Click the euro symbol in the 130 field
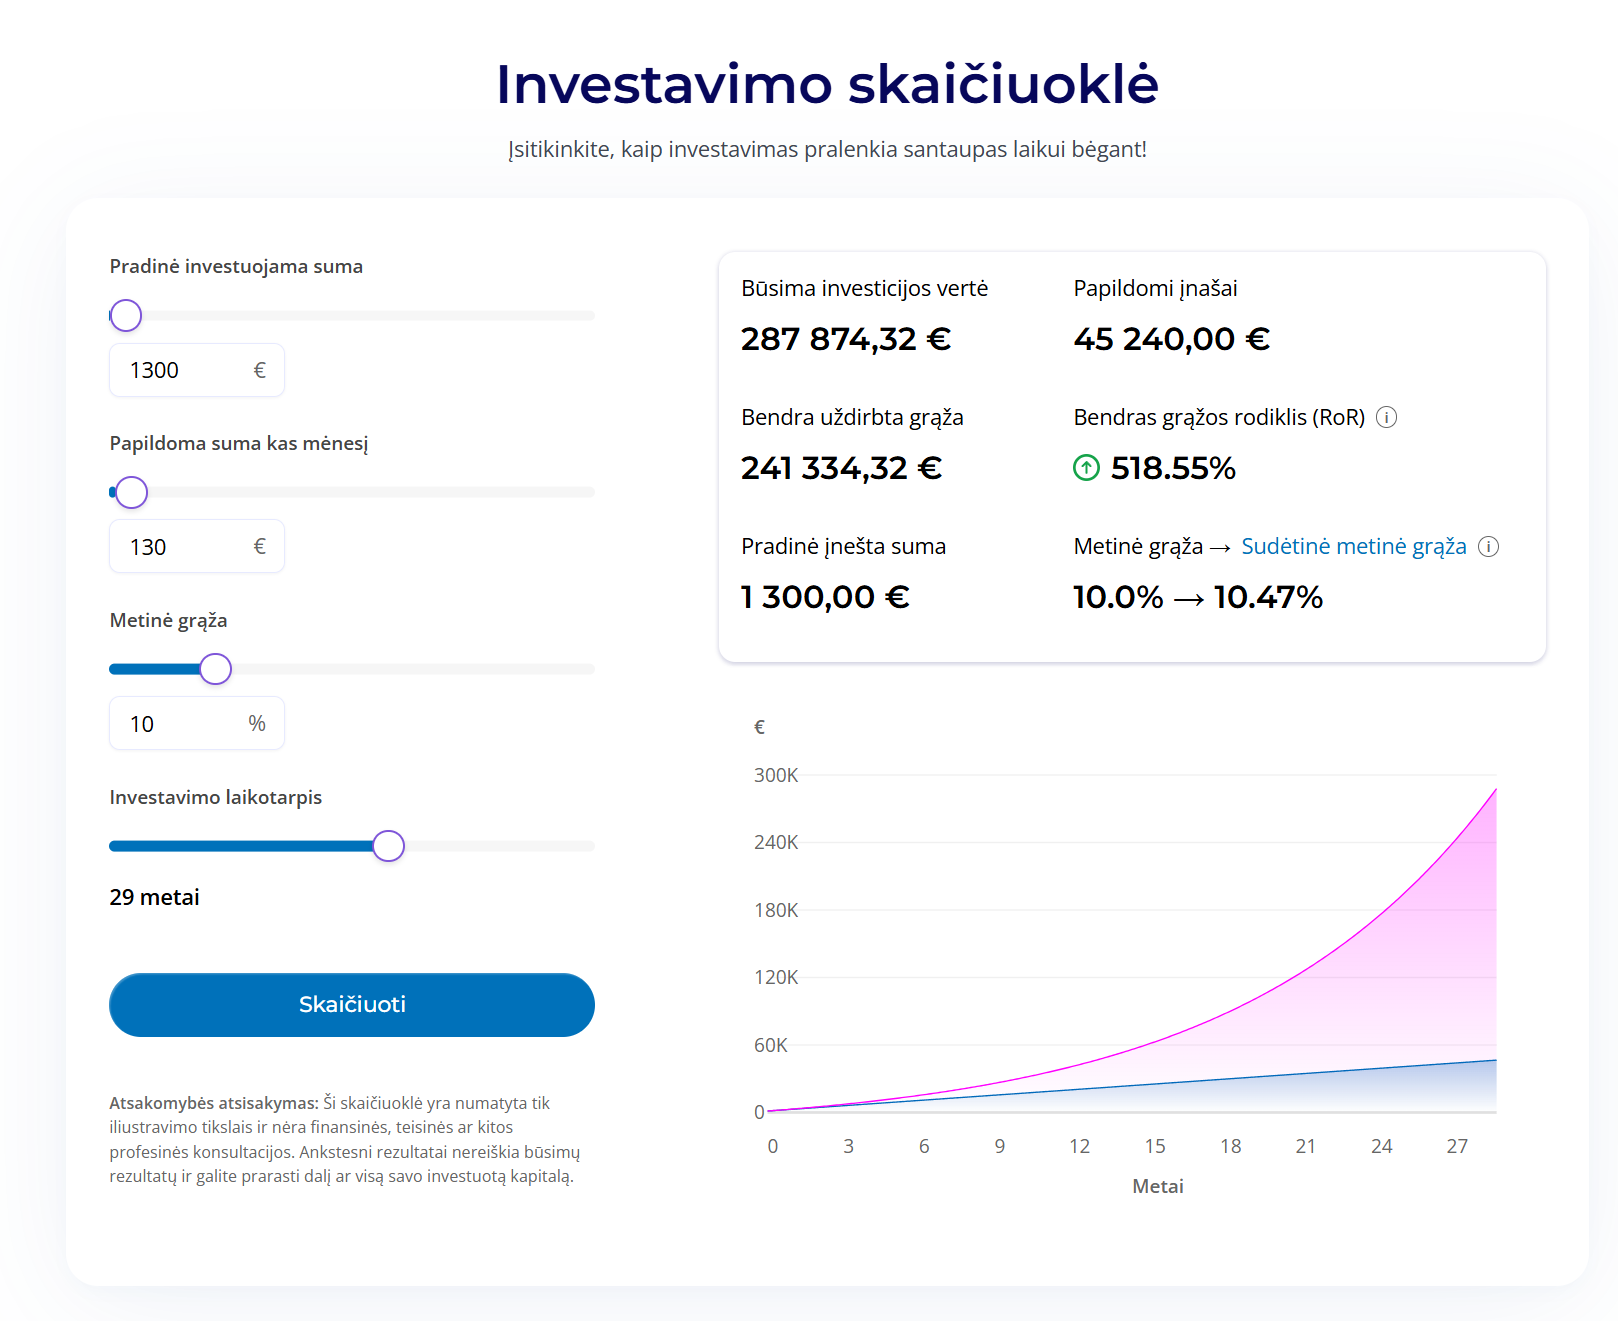Screen dimensions: 1618x1321 click(x=260, y=546)
